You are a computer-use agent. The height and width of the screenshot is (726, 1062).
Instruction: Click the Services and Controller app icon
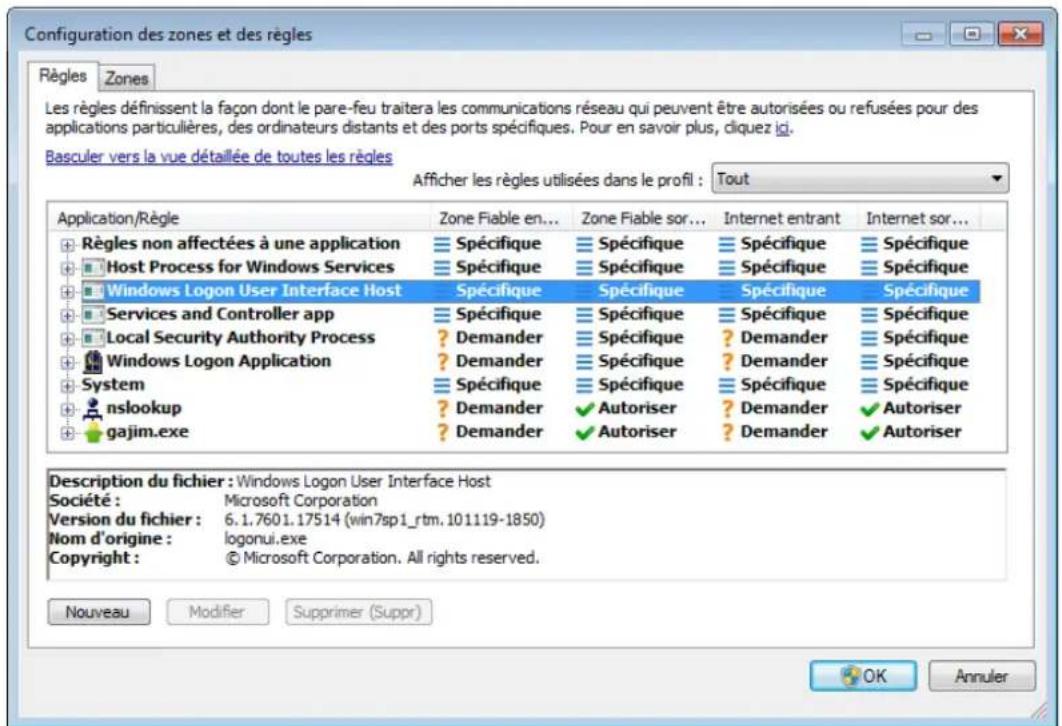click(x=93, y=314)
